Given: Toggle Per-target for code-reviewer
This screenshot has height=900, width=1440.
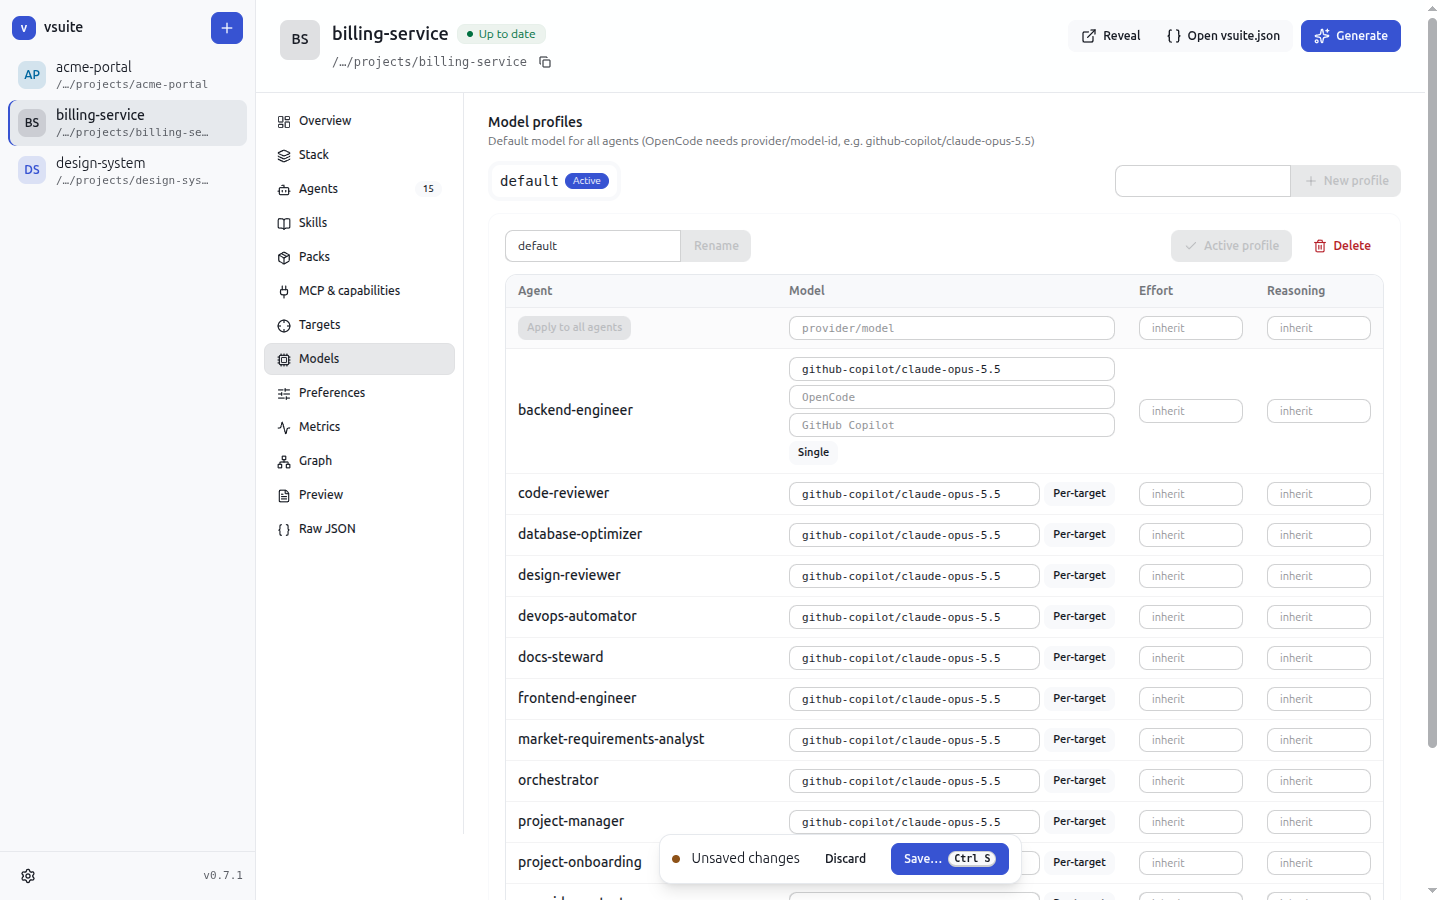Looking at the screenshot, I should point(1079,494).
